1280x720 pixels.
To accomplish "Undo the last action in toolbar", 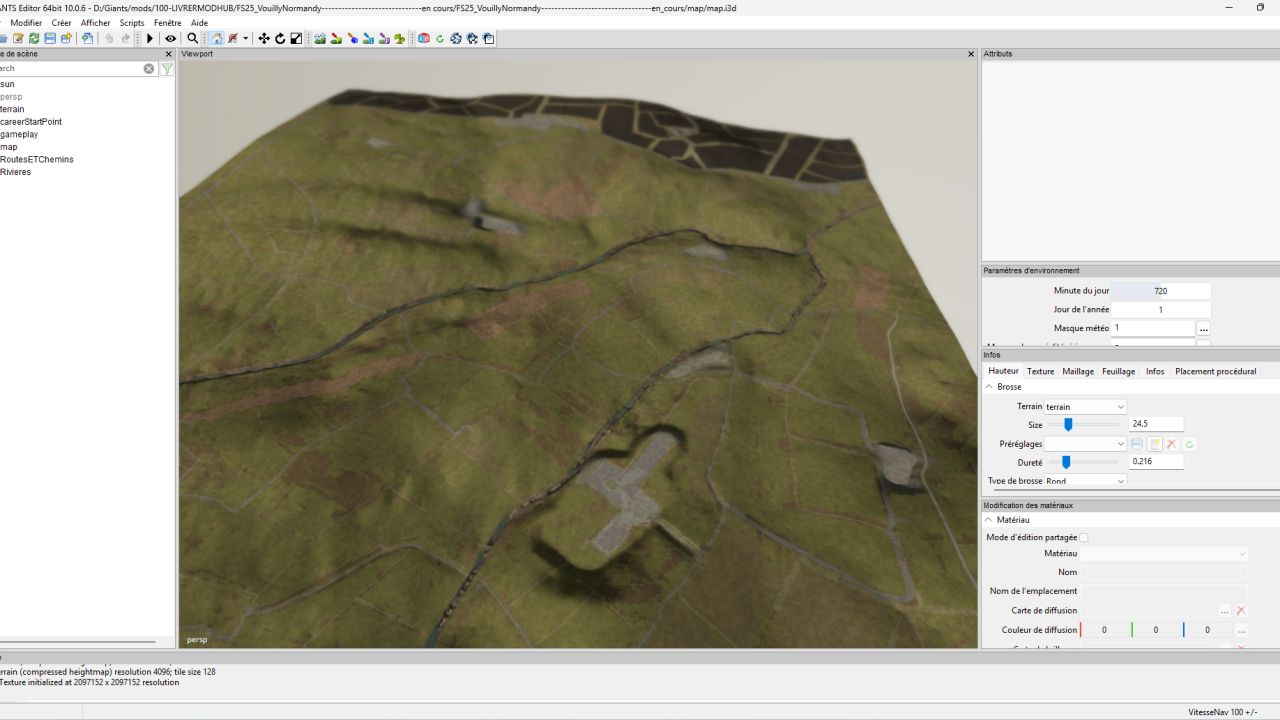I will [x=109, y=38].
